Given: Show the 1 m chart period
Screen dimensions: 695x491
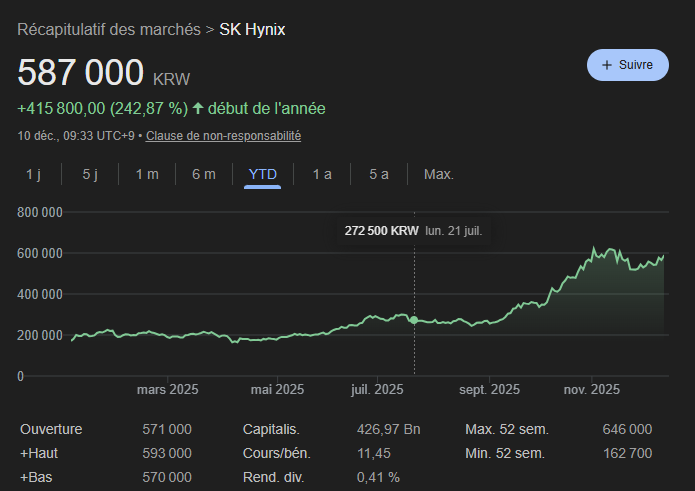Looking at the screenshot, I should coord(147,174).
